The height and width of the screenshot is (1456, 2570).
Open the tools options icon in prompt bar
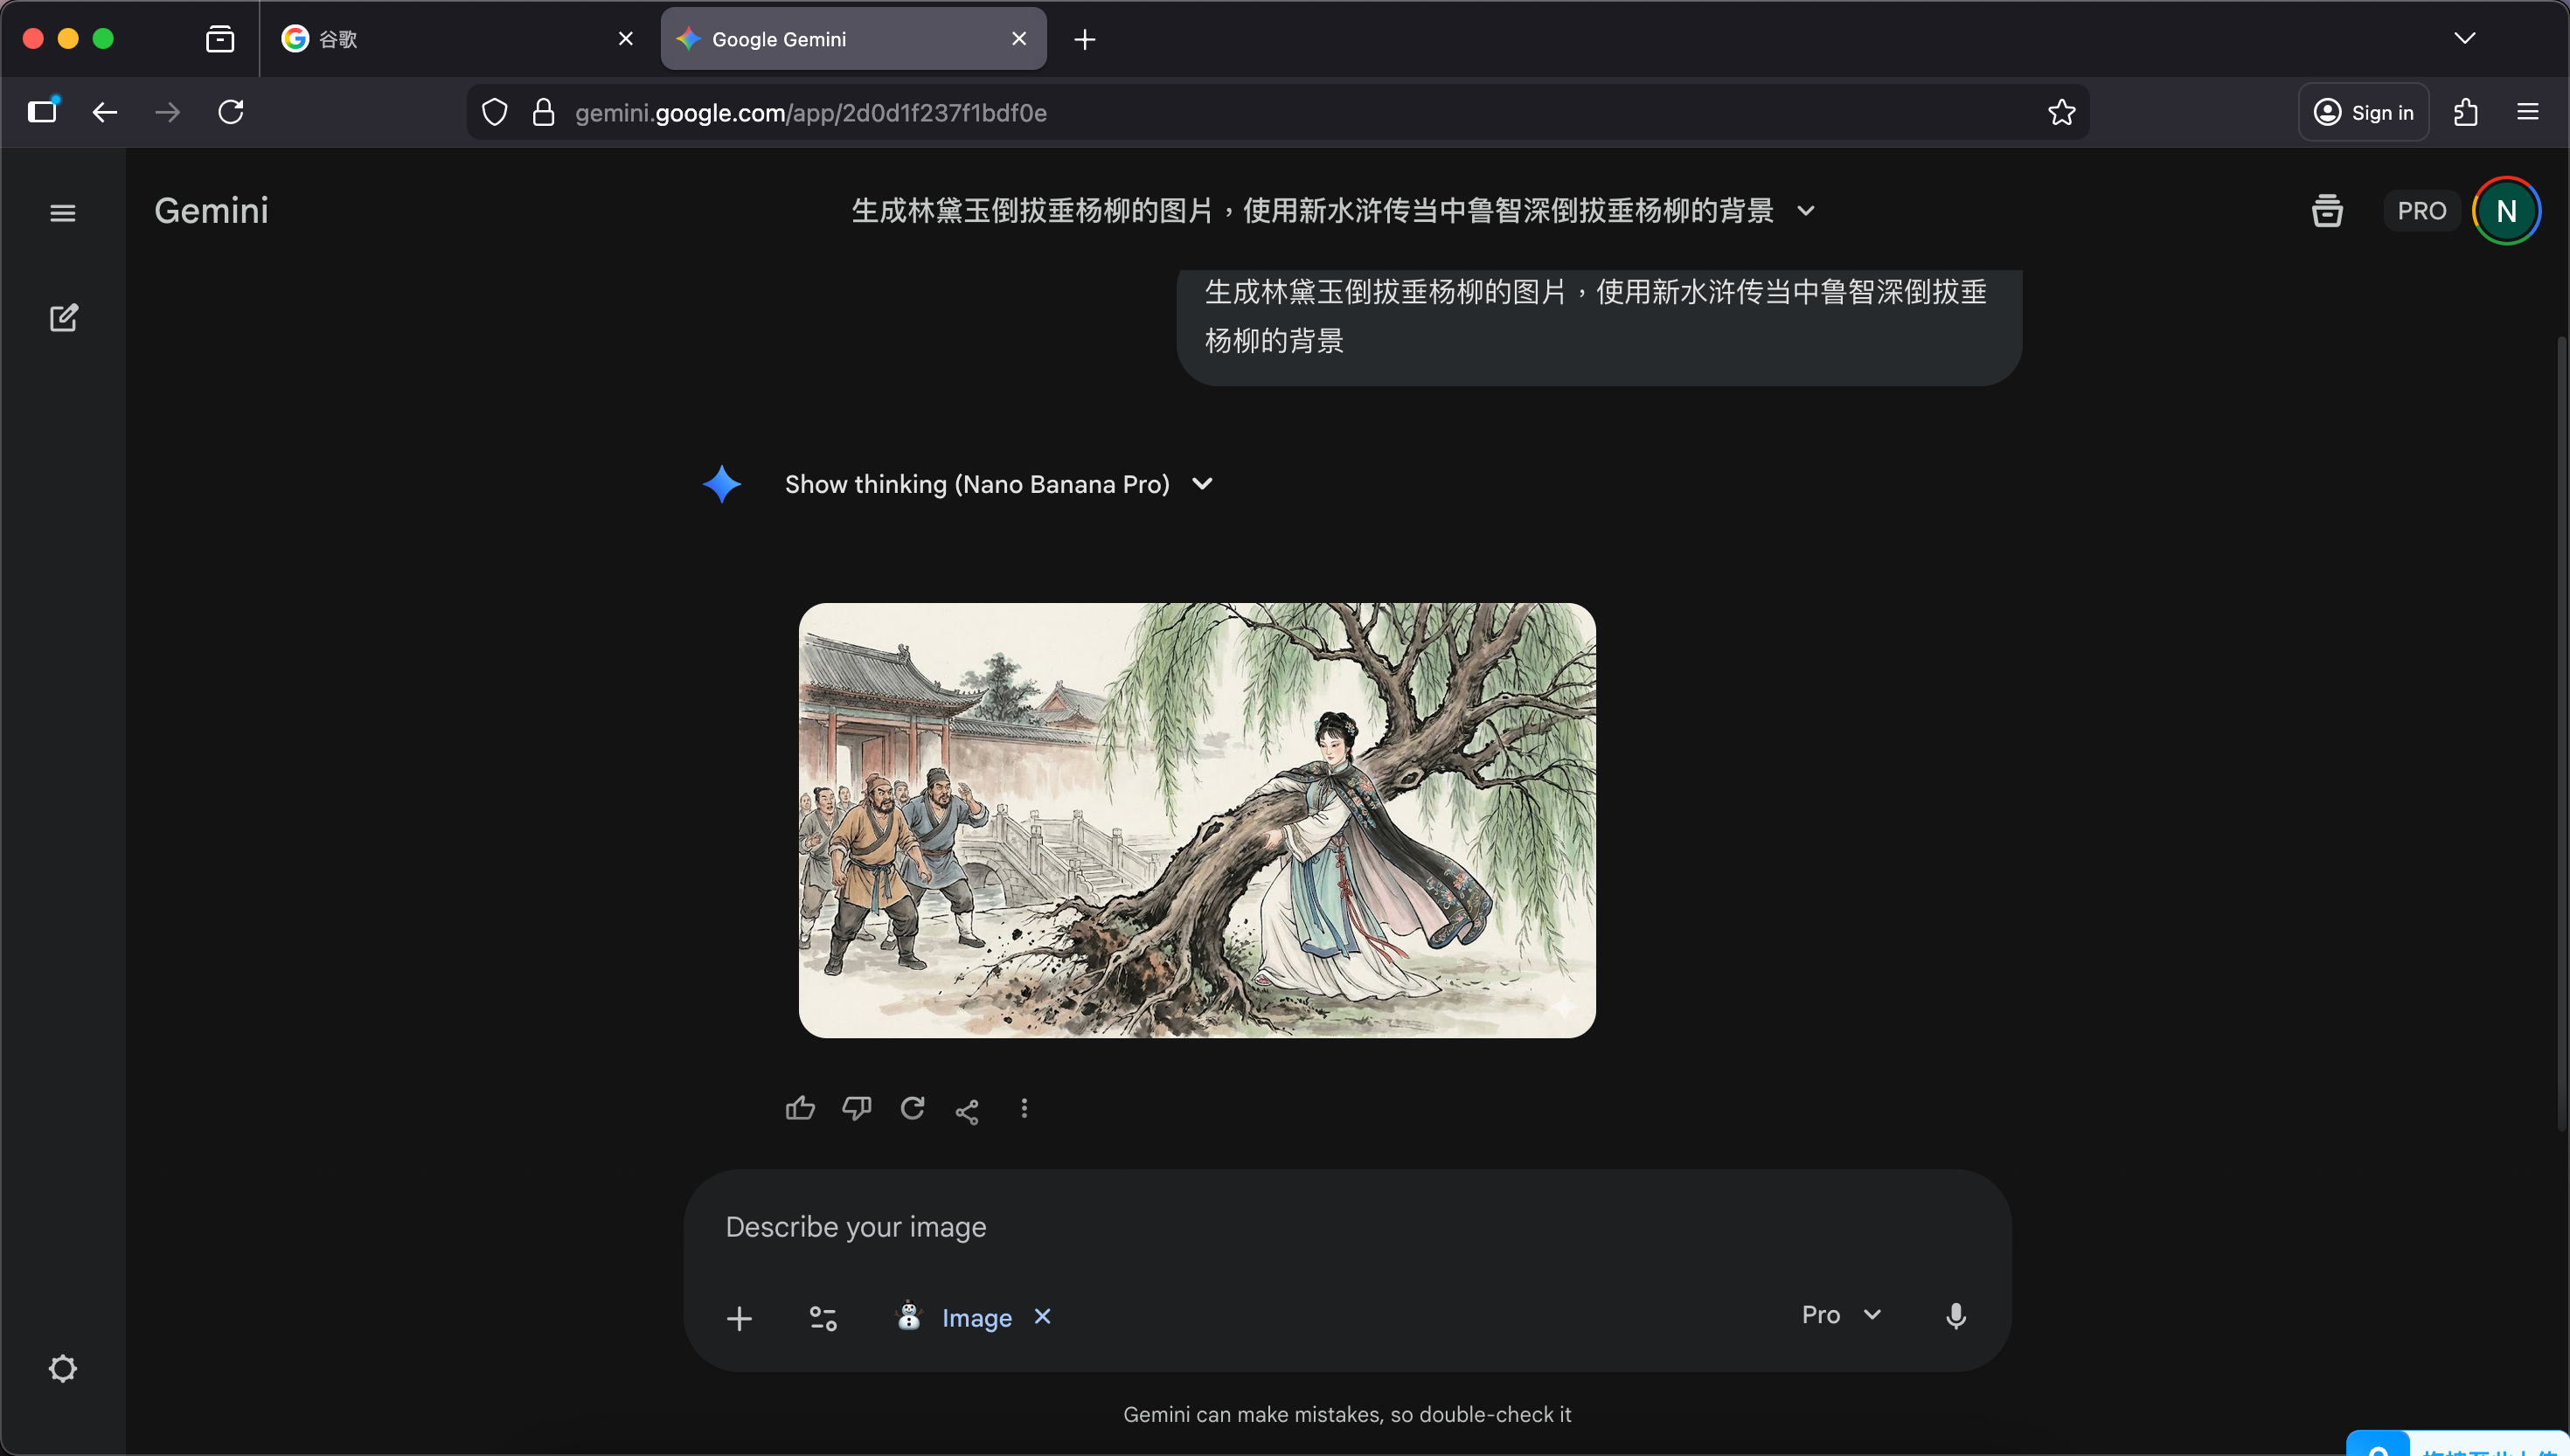coord(823,1318)
